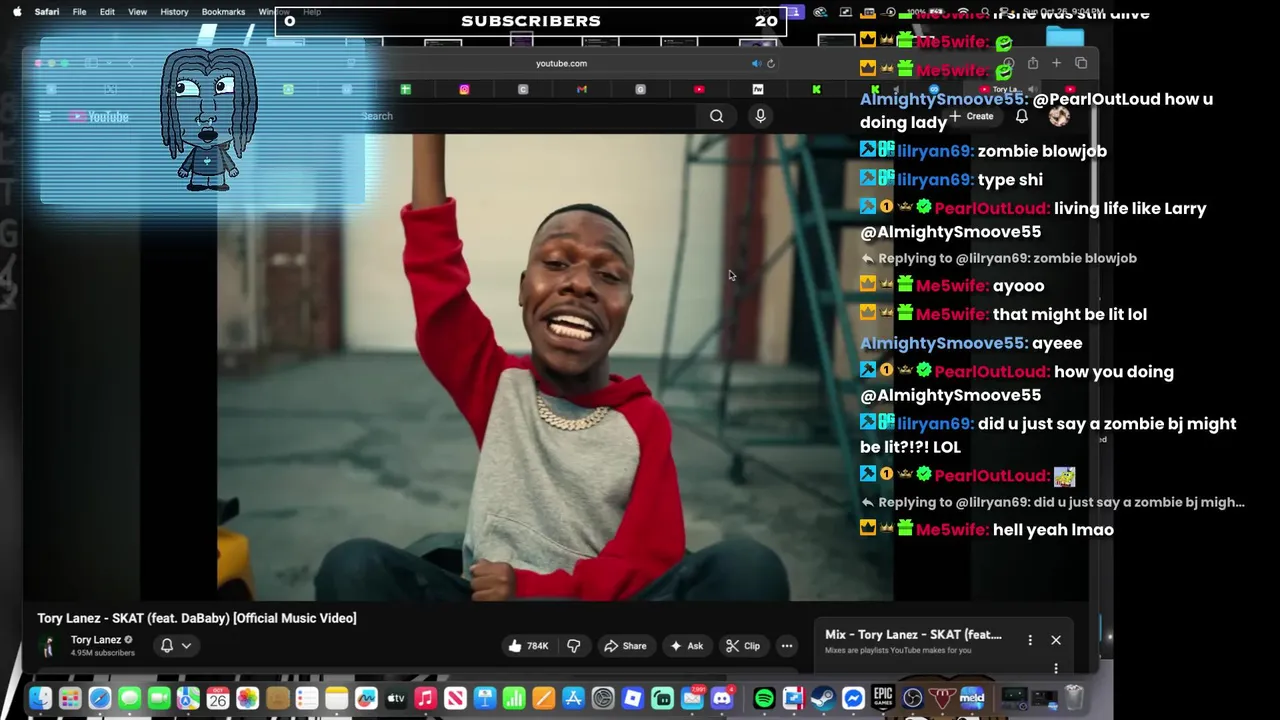Activate YouTube voice search microphone
1280x720 pixels.
(x=760, y=116)
